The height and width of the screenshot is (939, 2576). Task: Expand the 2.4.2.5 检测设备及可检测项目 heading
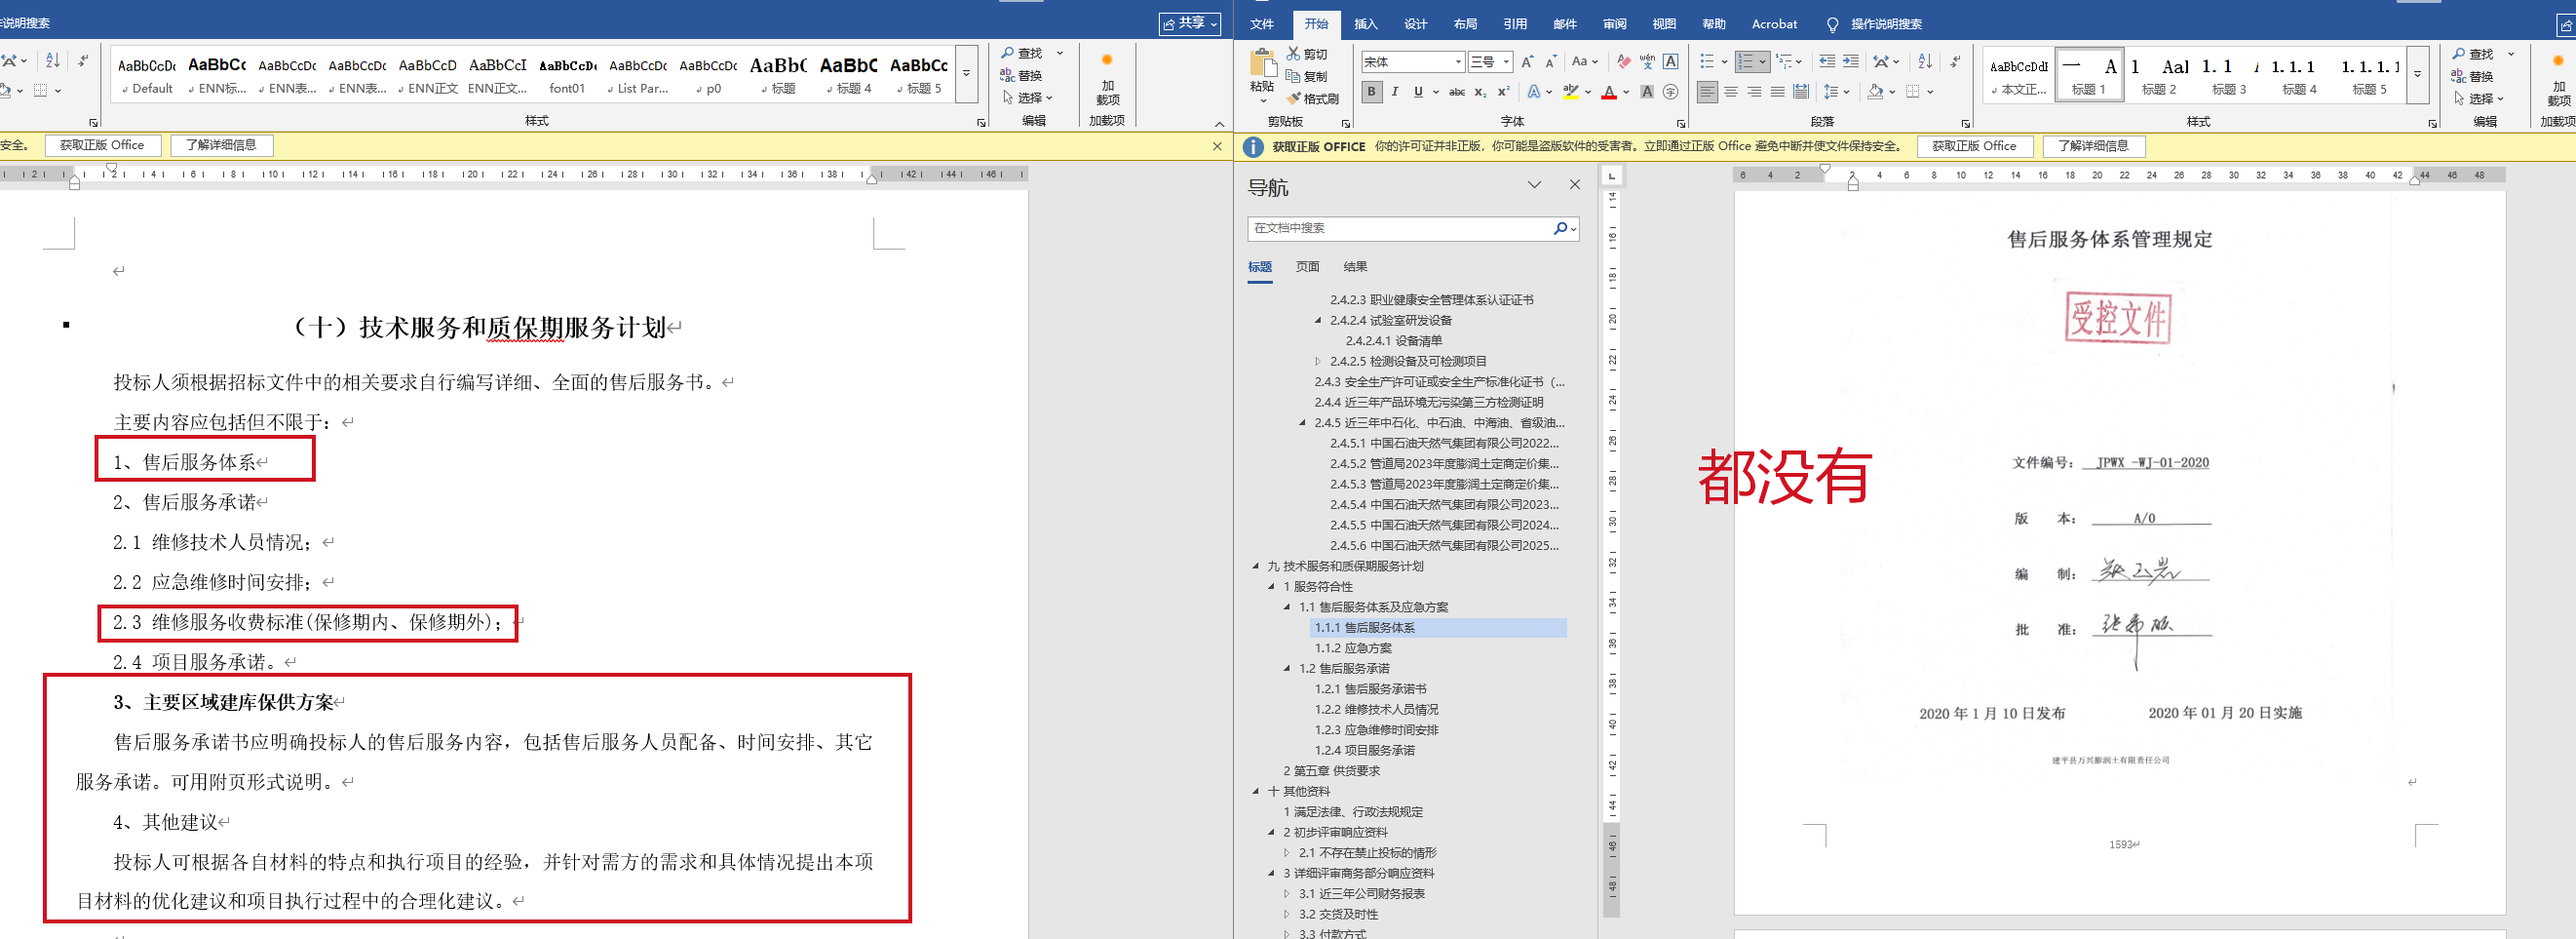[1318, 361]
